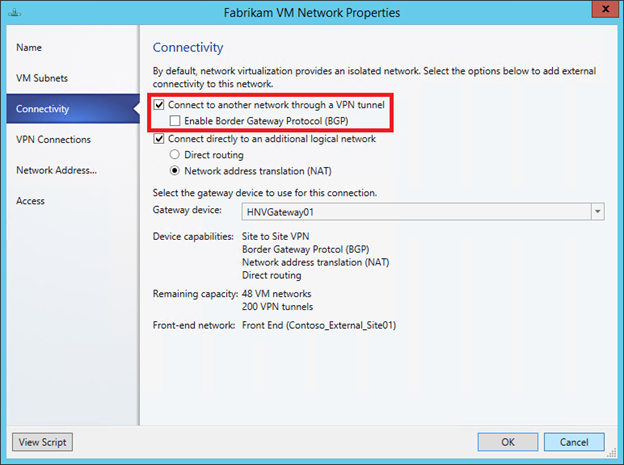Click the dialog title bar text
The image size is (624, 465).
point(313,12)
